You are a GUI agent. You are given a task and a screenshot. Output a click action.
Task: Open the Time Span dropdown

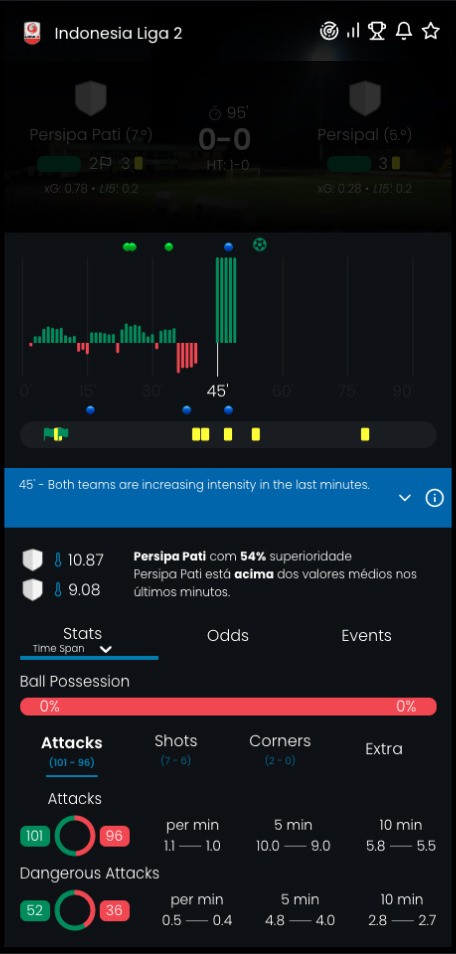(x=72, y=649)
